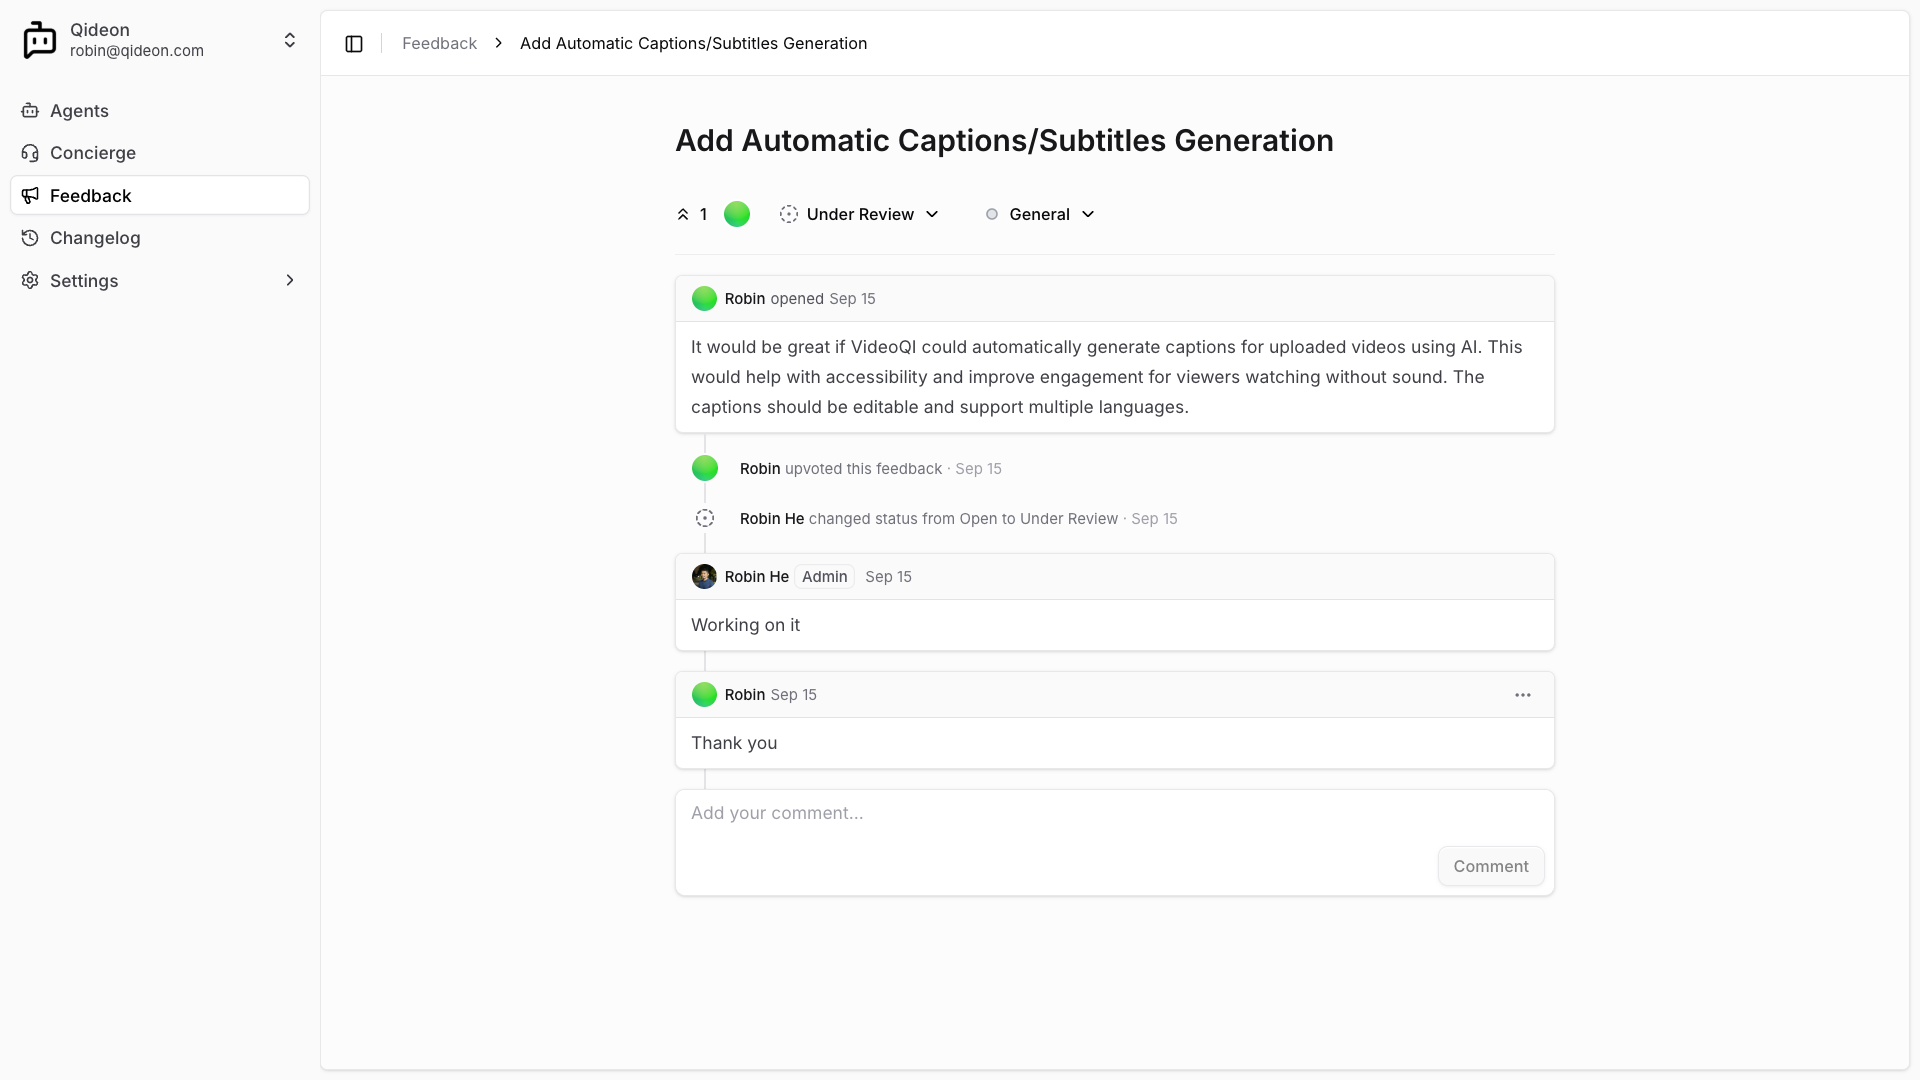Click the dashed status-change icon in timeline
Viewport: 1920px width, 1080px height.
(x=705, y=518)
